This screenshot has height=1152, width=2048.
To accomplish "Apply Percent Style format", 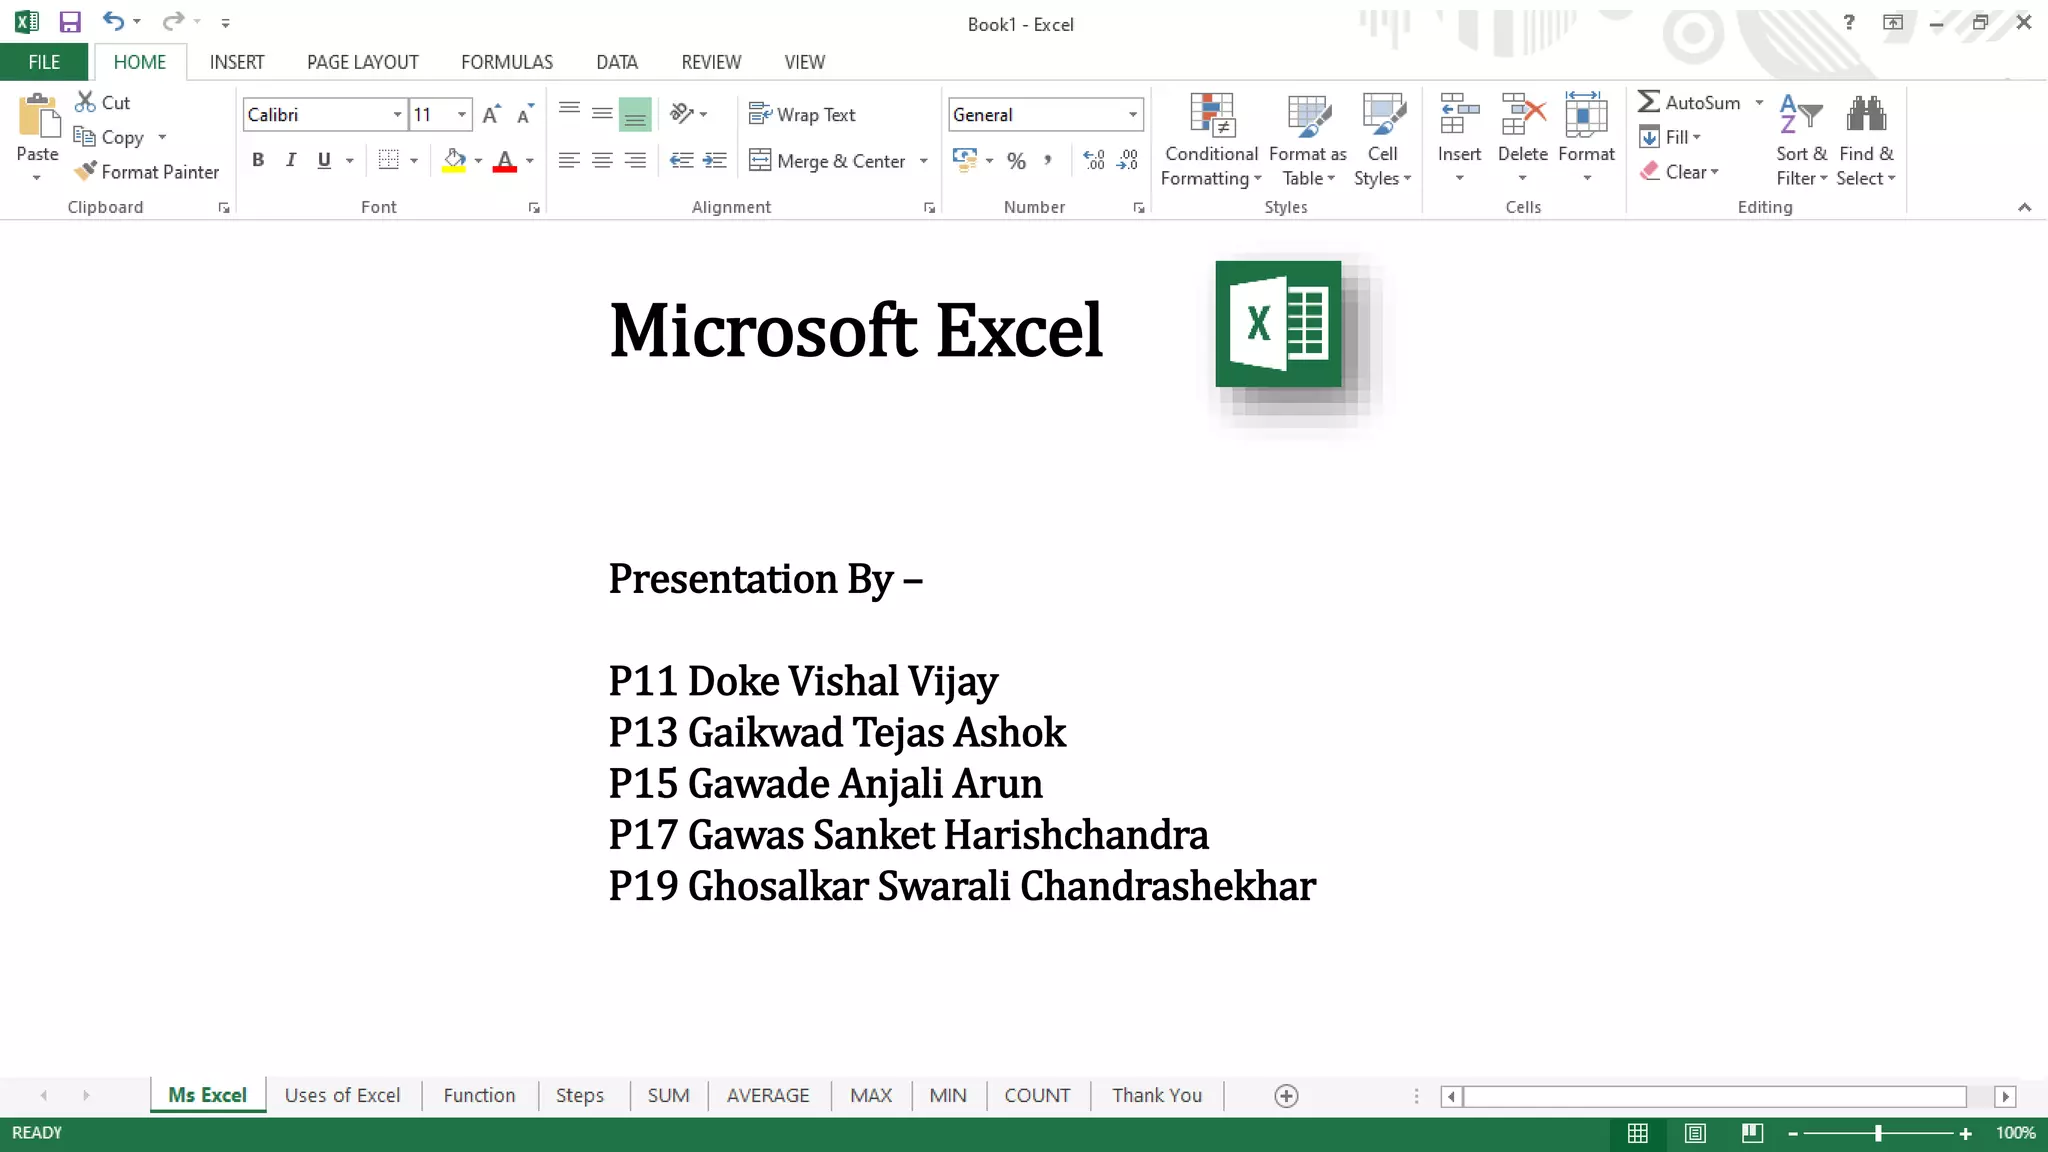I will coord(1016,161).
